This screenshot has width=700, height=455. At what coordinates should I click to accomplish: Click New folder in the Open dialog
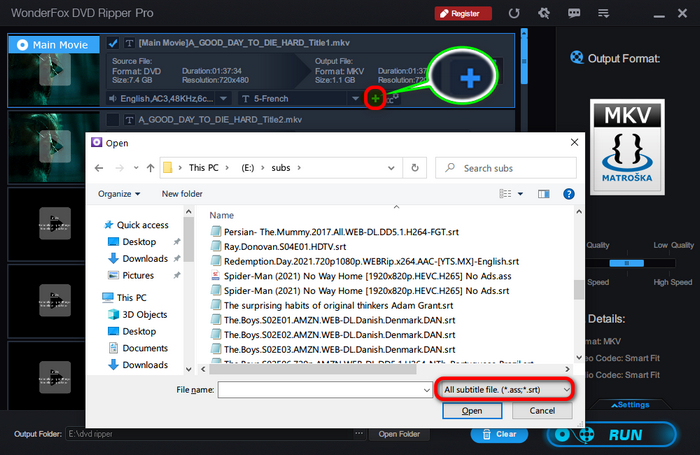(182, 194)
